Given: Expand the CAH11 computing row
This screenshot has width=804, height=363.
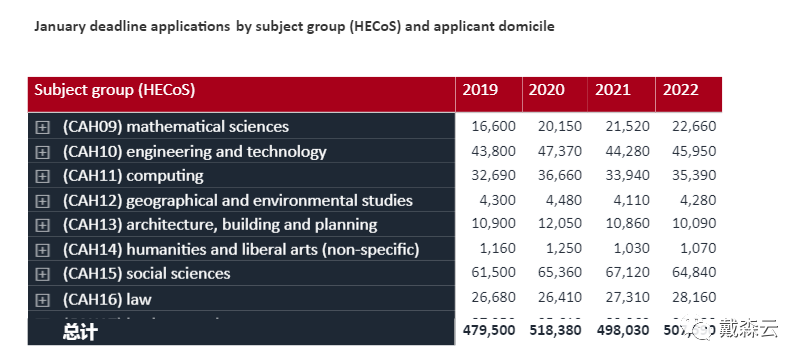Looking at the screenshot, I should pyautogui.click(x=42, y=176).
